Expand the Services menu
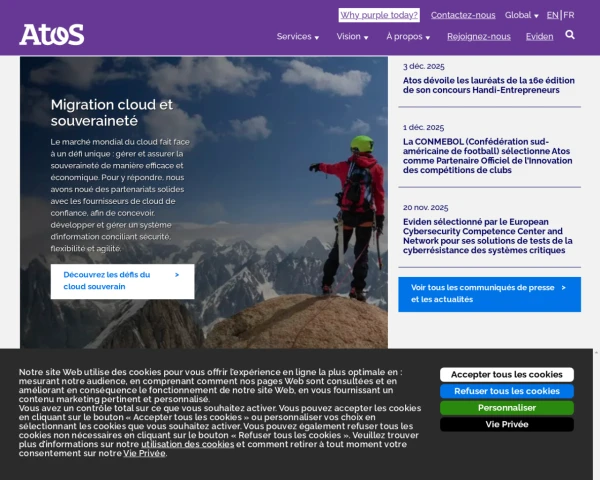The width and height of the screenshot is (600, 480). pyautogui.click(x=298, y=37)
